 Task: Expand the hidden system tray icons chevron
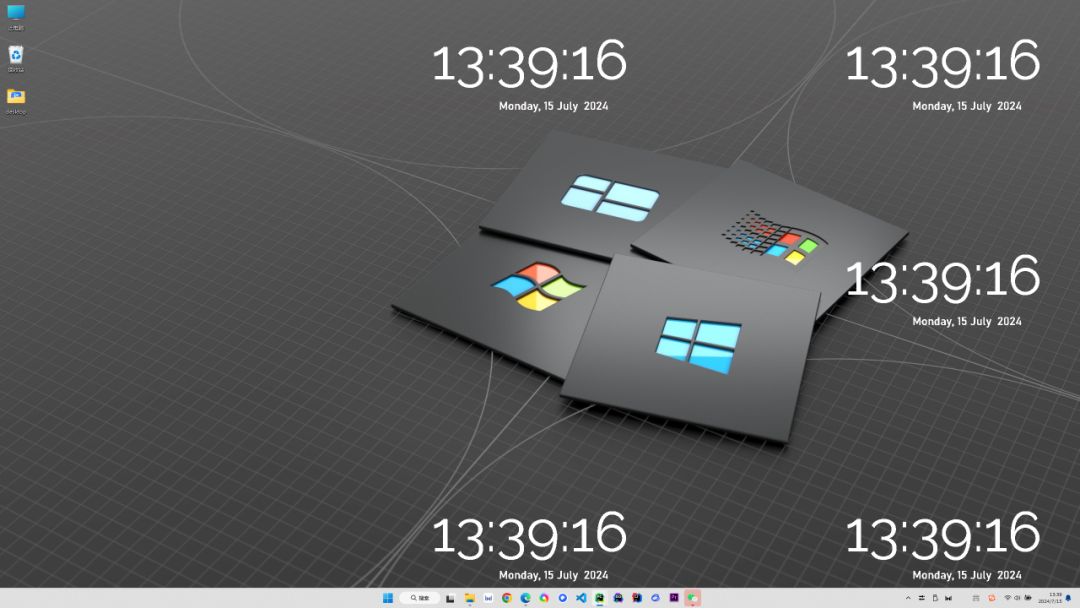coord(908,598)
